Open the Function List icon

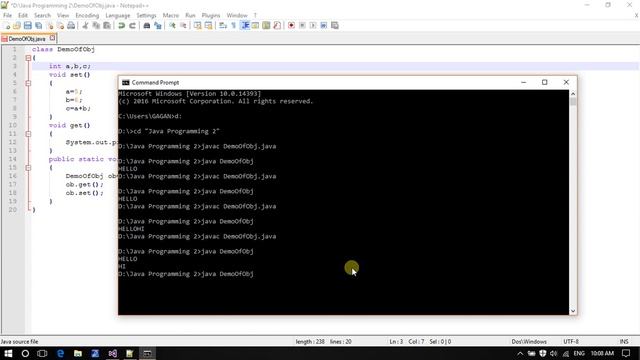point(277,25)
